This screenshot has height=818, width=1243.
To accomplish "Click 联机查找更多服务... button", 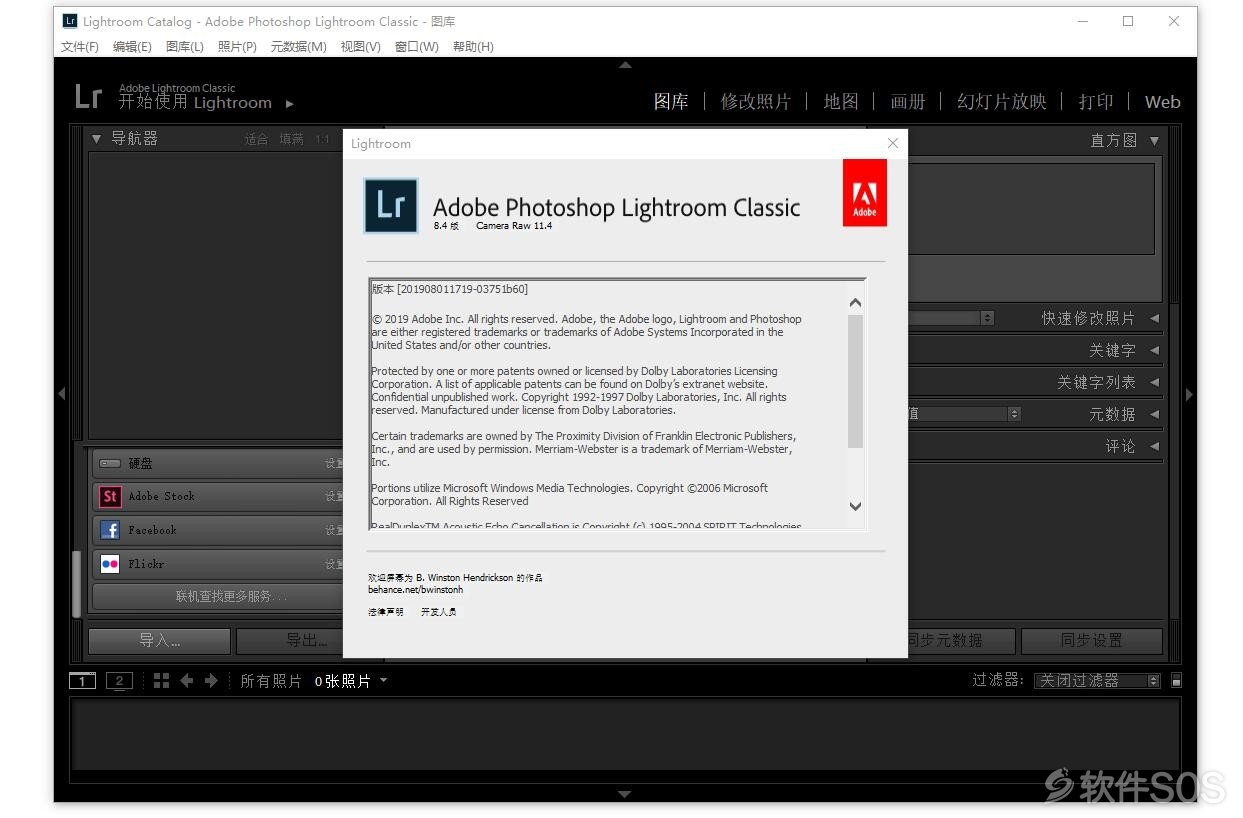I will click(x=218, y=596).
